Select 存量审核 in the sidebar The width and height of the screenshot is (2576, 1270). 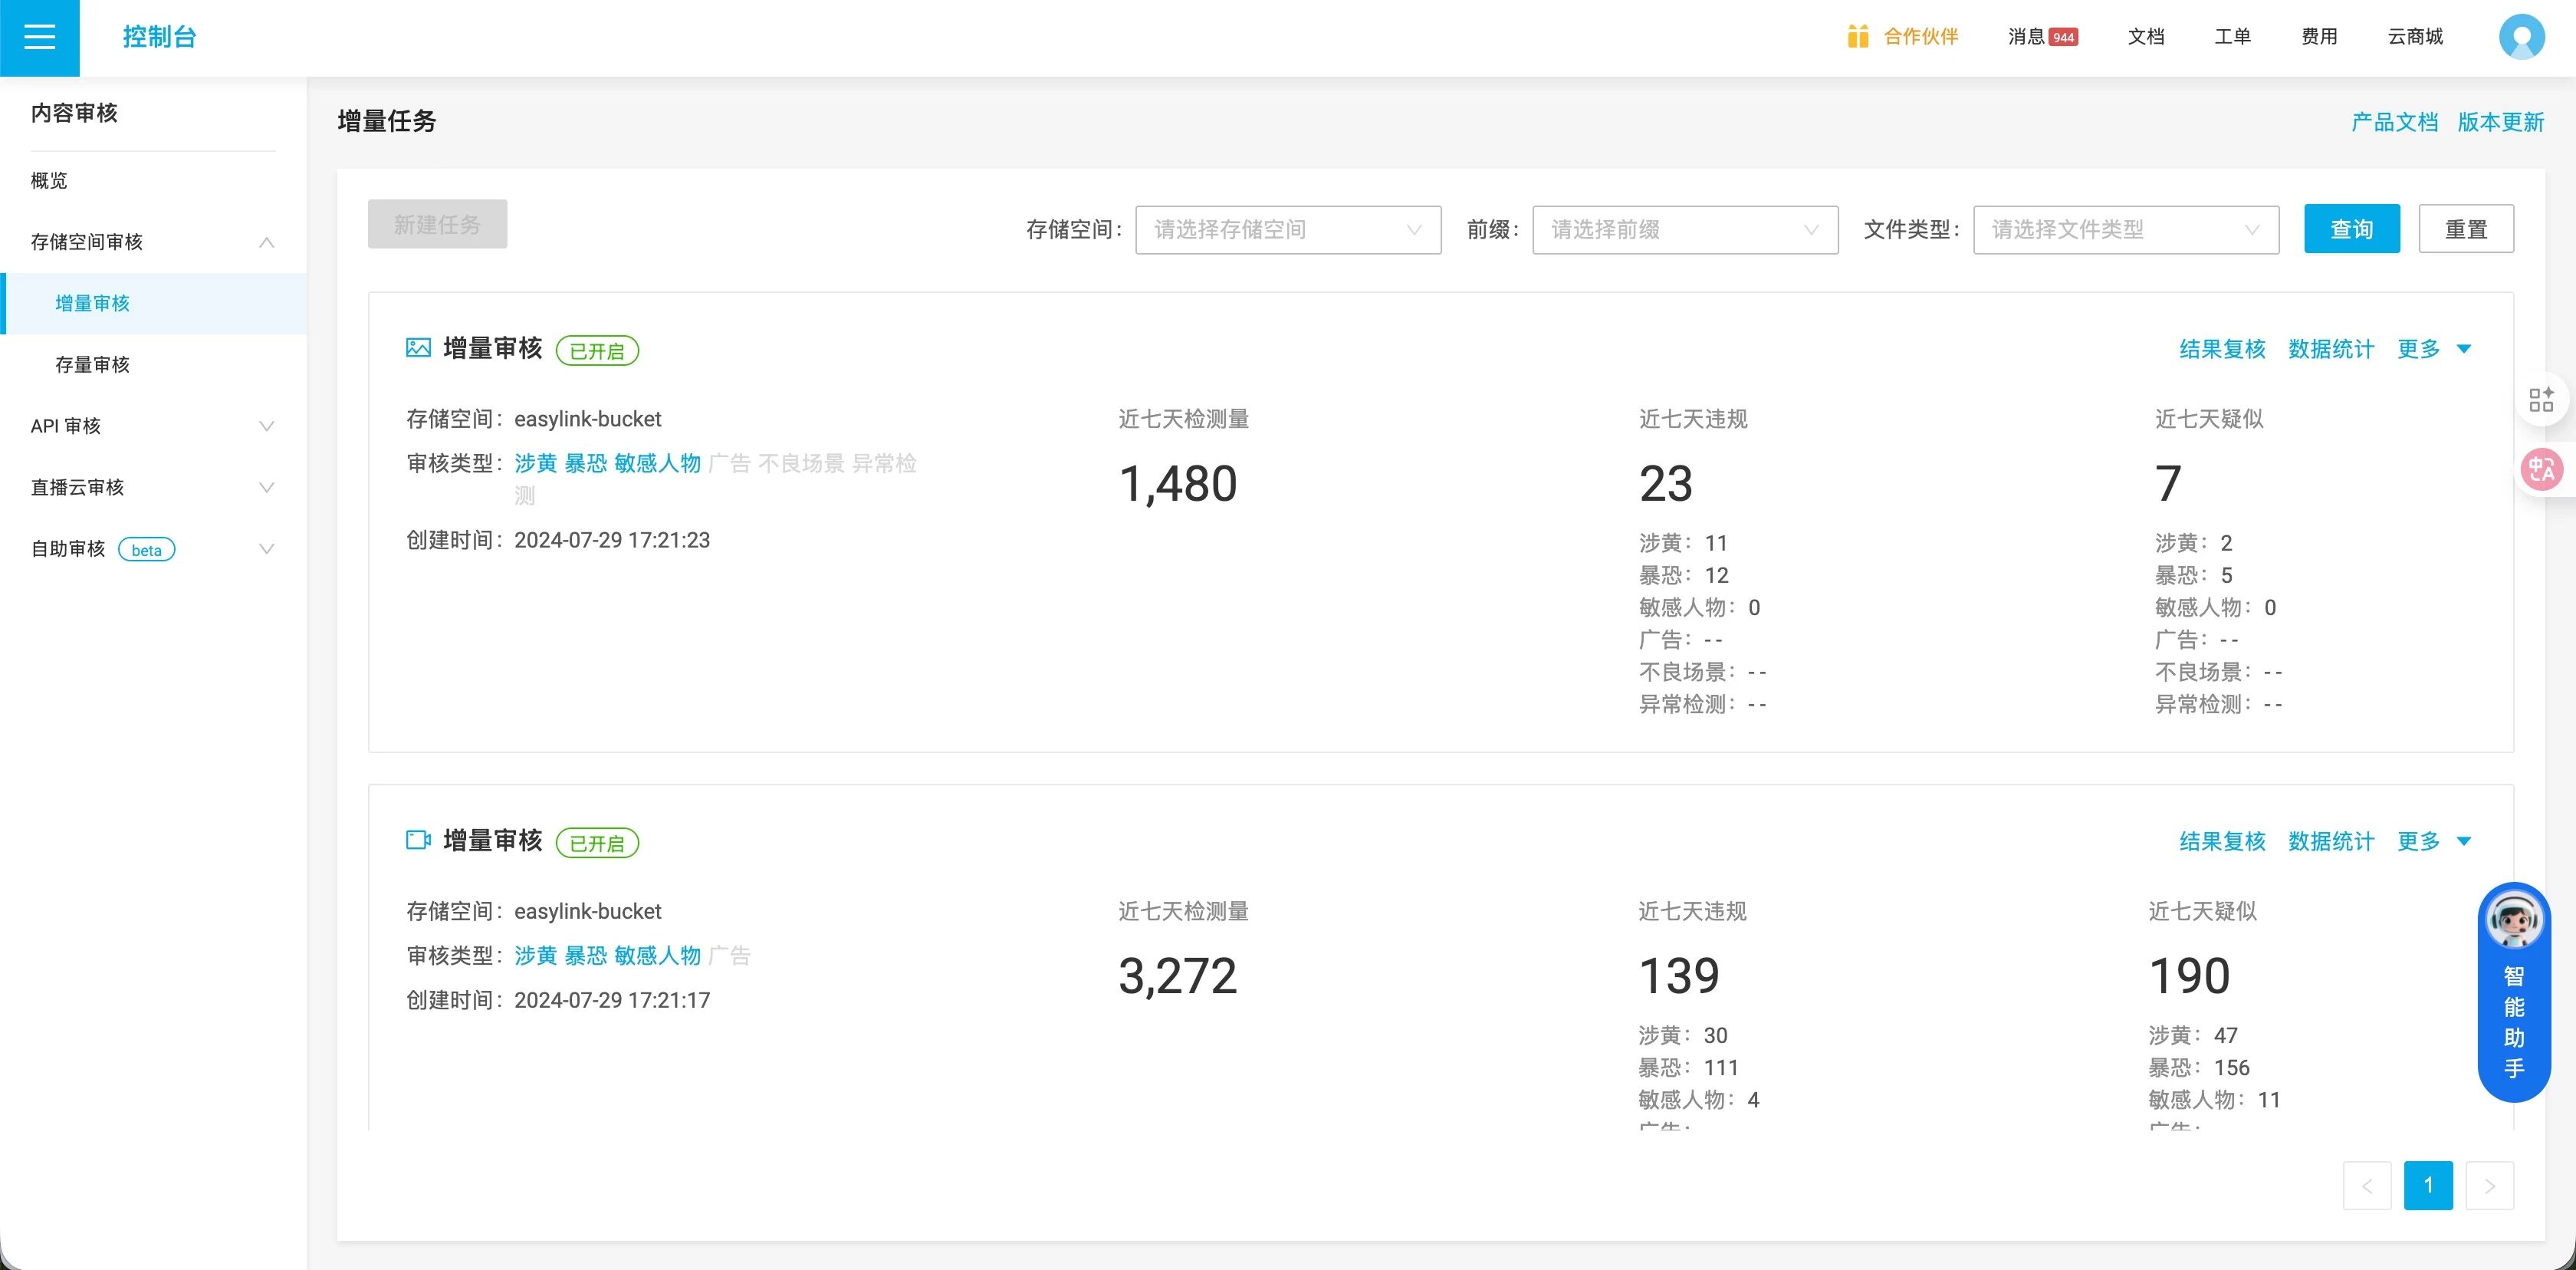coord(92,365)
